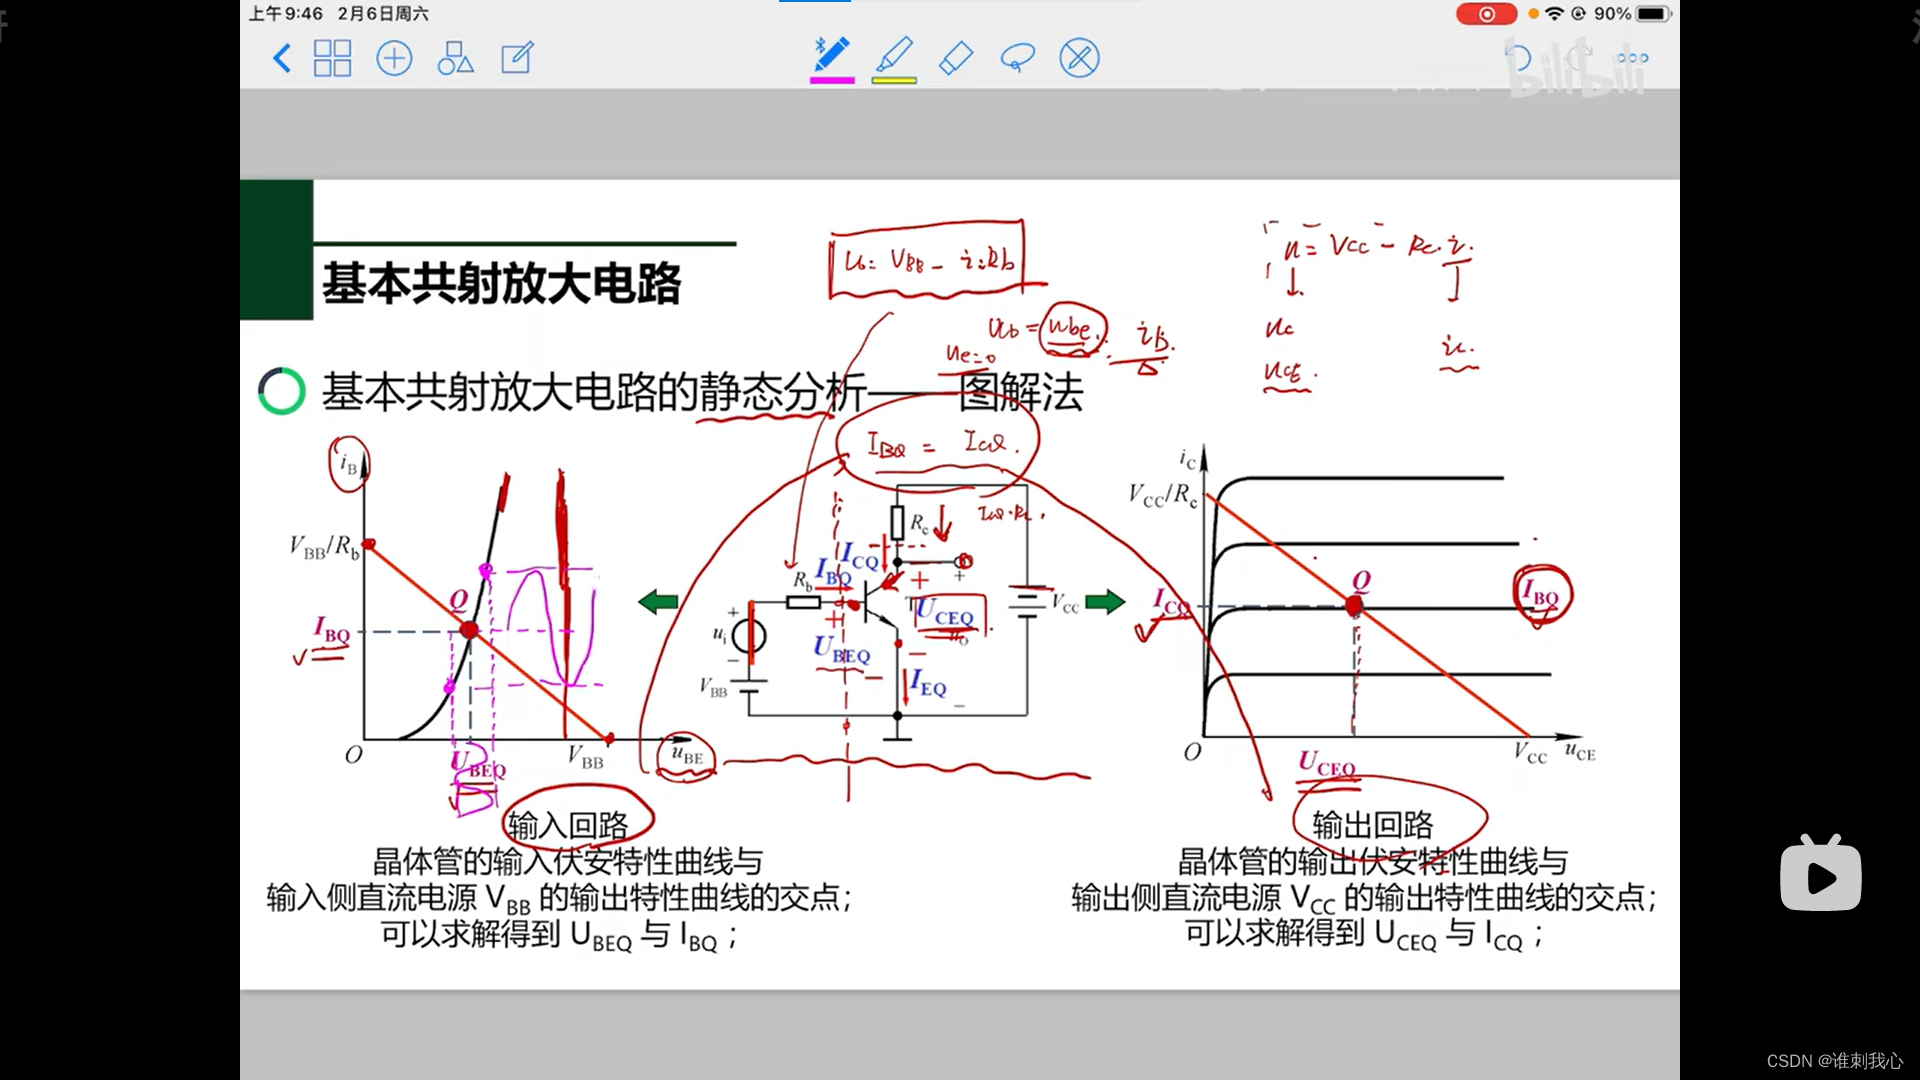Click the left green arrow in diagram
This screenshot has width=1920, height=1080.
(x=658, y=602)
